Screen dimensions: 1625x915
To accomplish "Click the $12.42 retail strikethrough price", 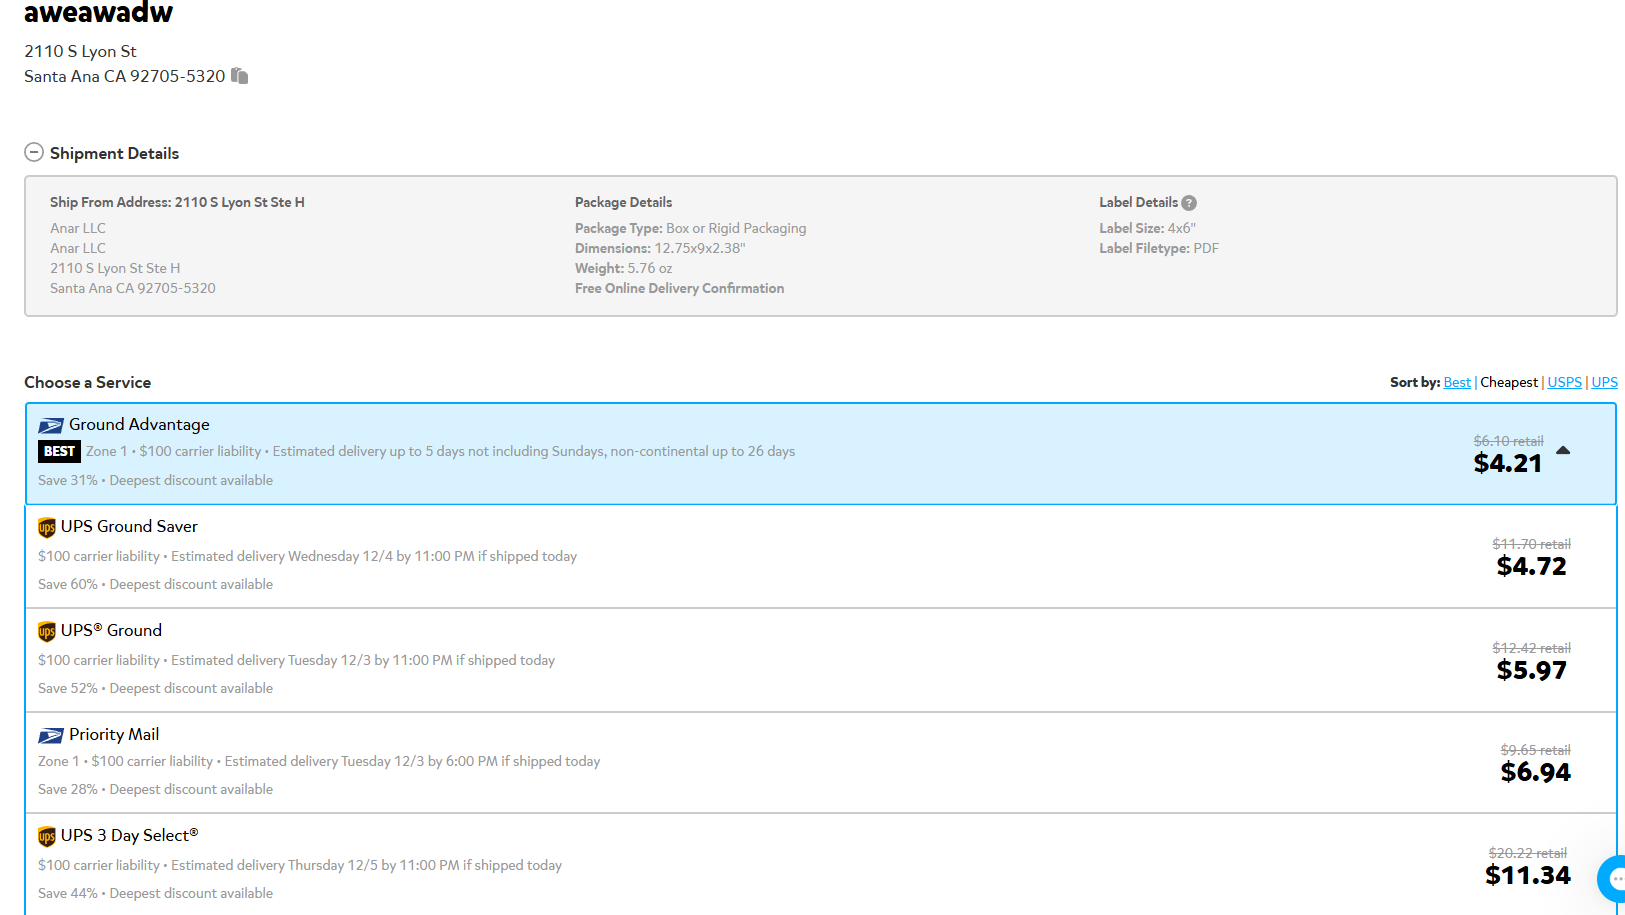I will 1531,648.
